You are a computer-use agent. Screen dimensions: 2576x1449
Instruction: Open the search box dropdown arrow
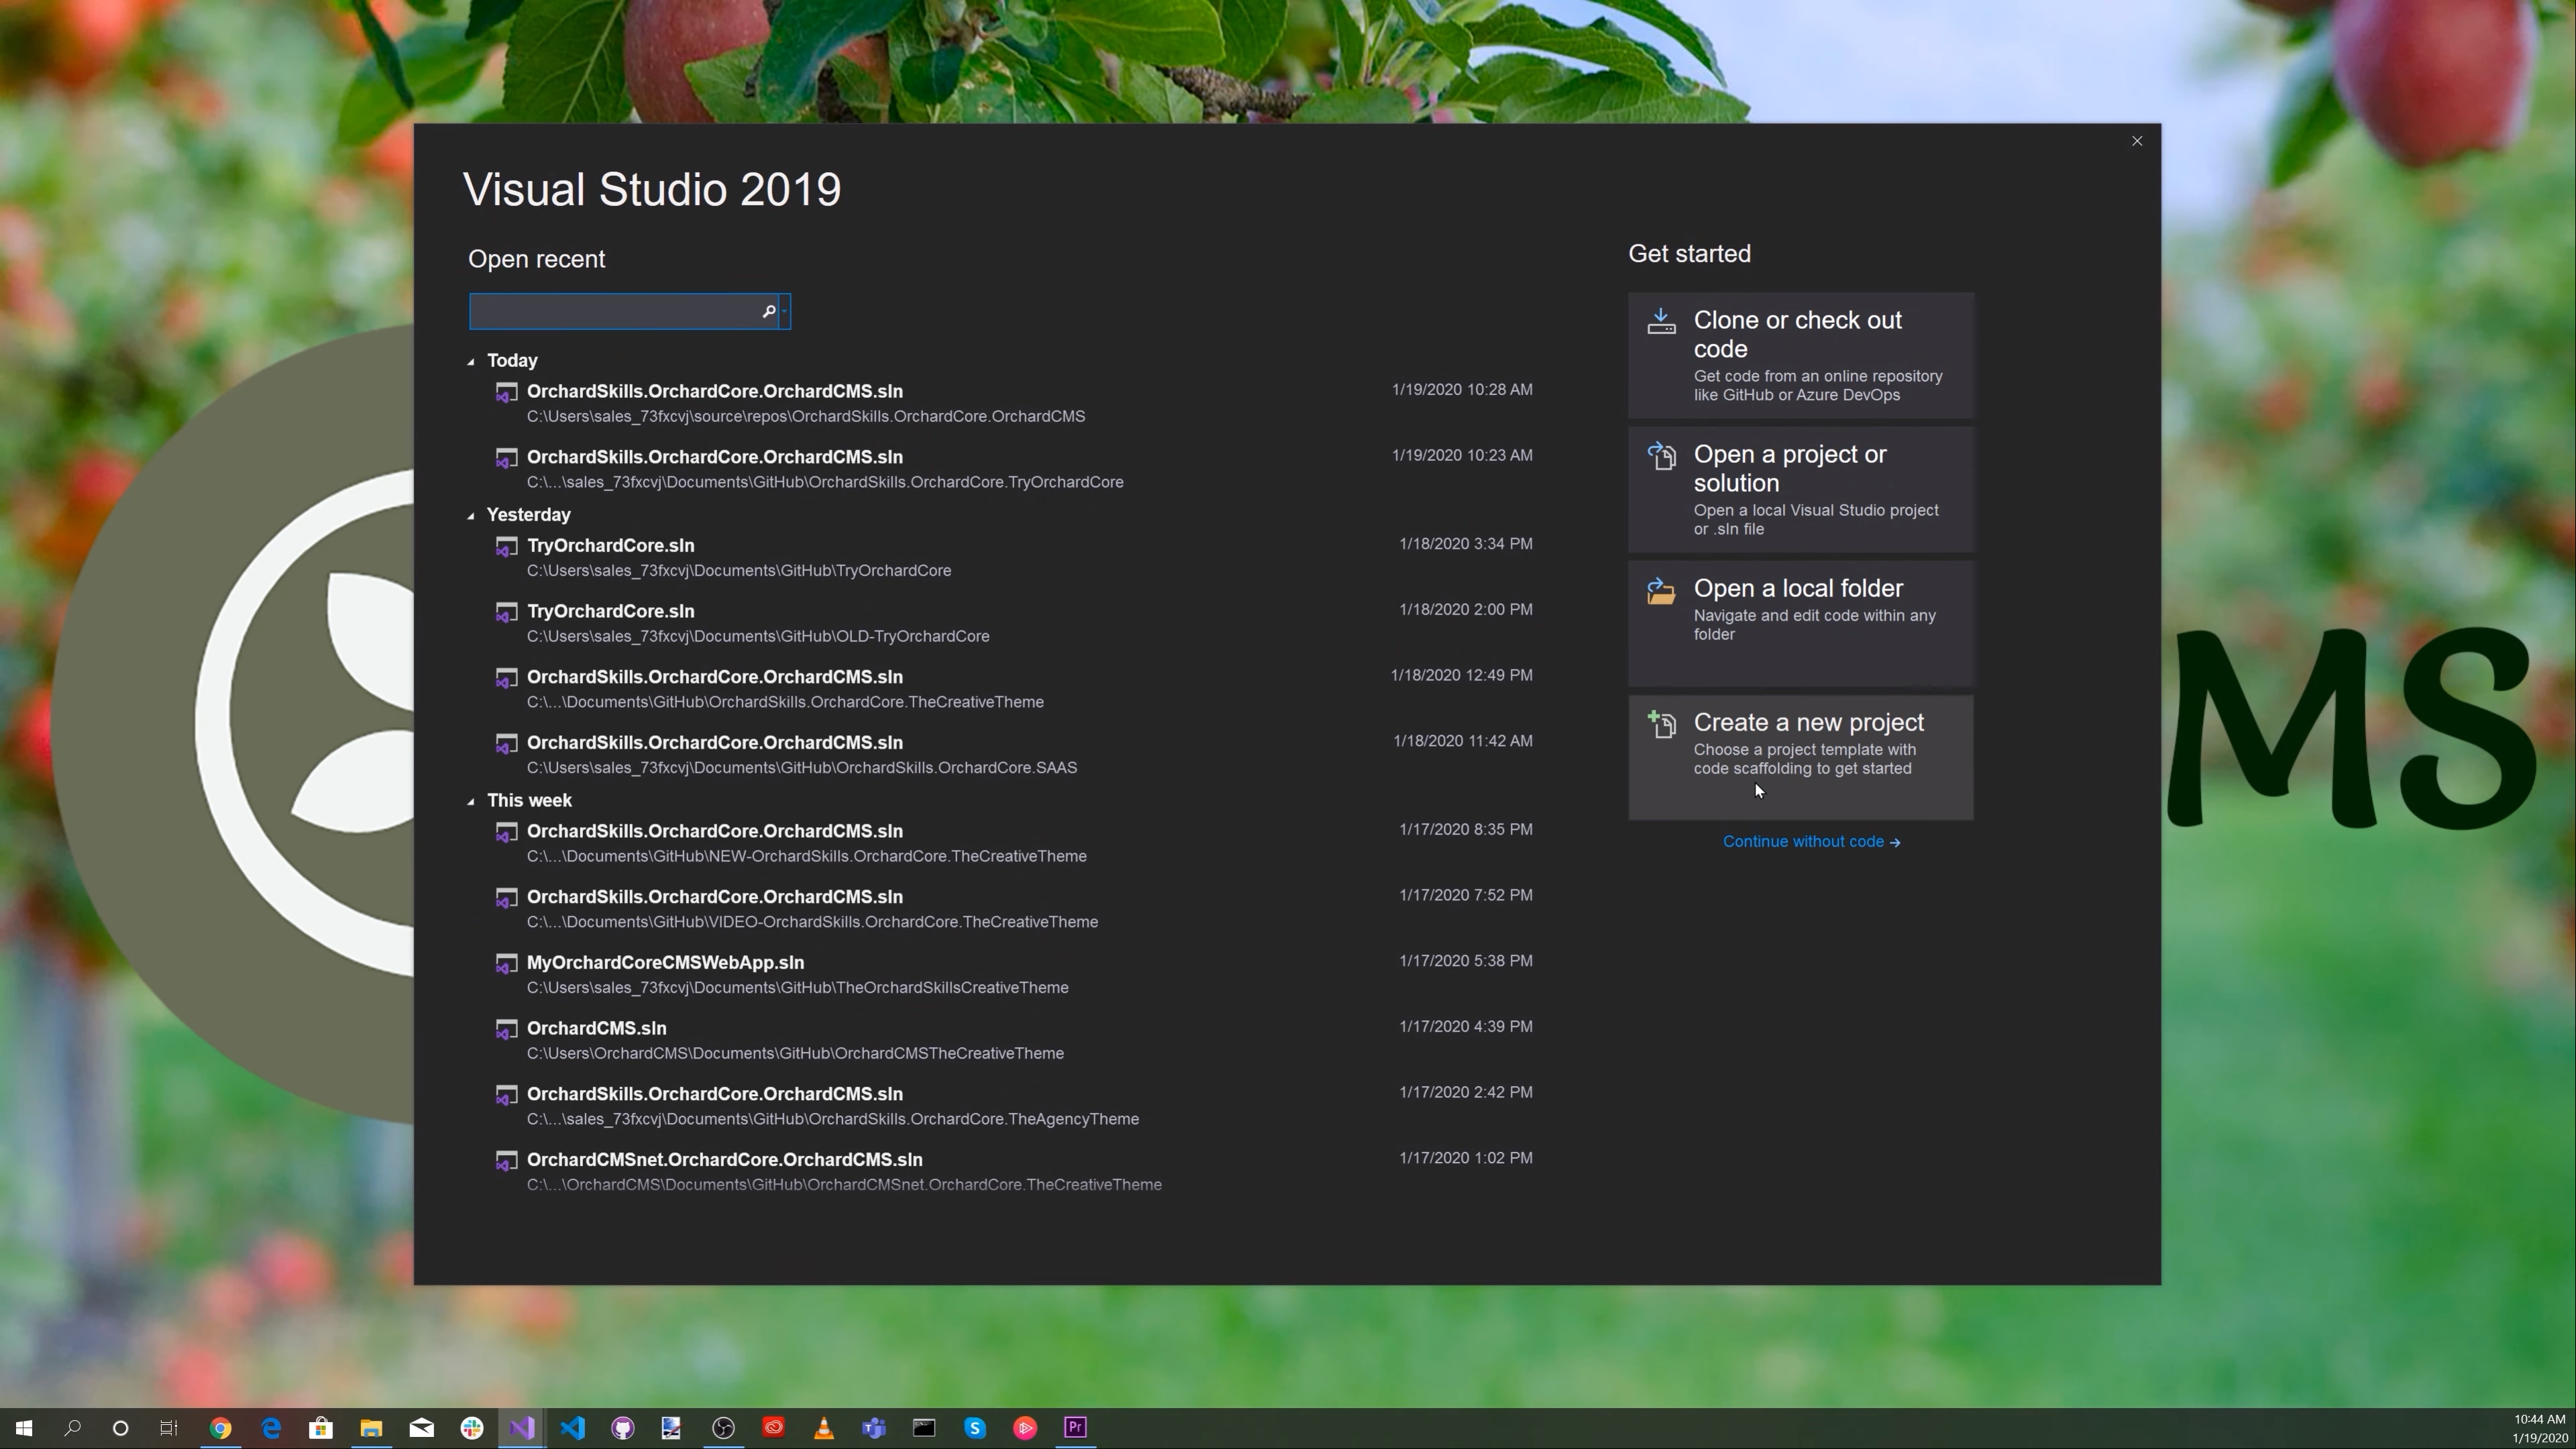point(785,312)
